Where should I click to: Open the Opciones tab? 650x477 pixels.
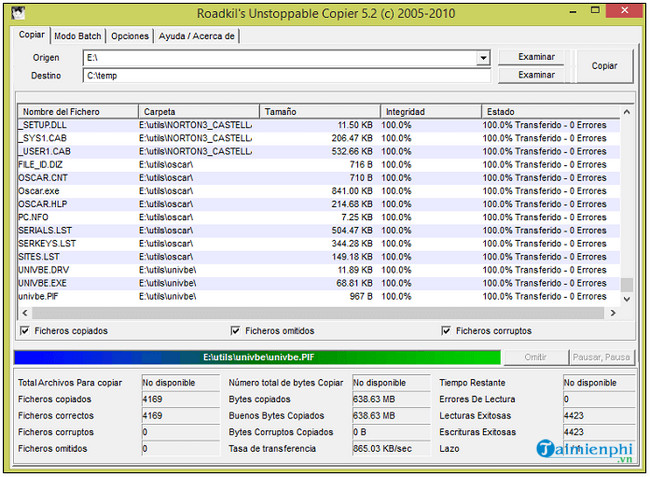(x=130, y=36)
